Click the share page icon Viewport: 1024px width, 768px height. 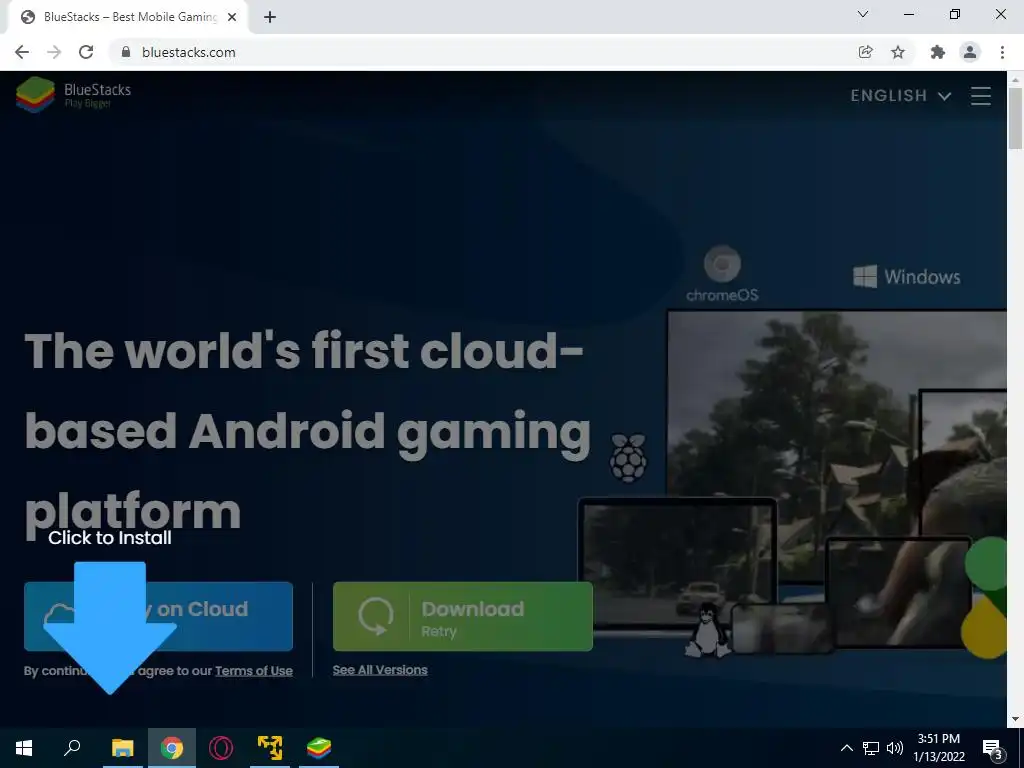pos(865,52)
